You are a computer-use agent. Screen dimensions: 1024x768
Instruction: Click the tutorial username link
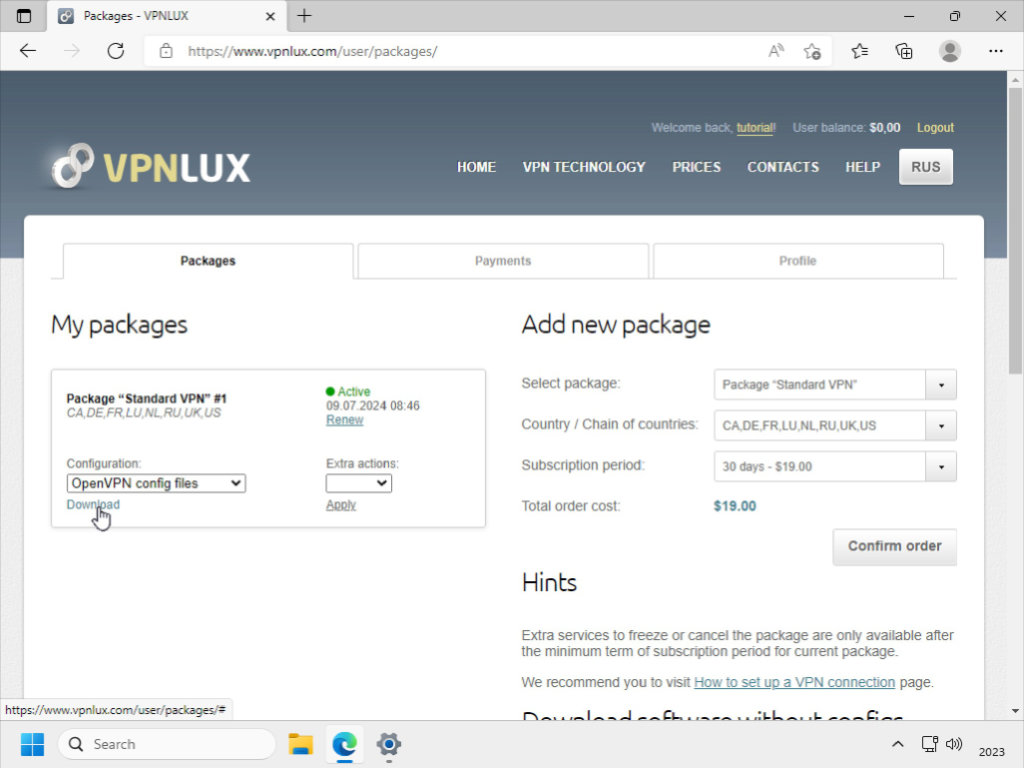[755, 127]
